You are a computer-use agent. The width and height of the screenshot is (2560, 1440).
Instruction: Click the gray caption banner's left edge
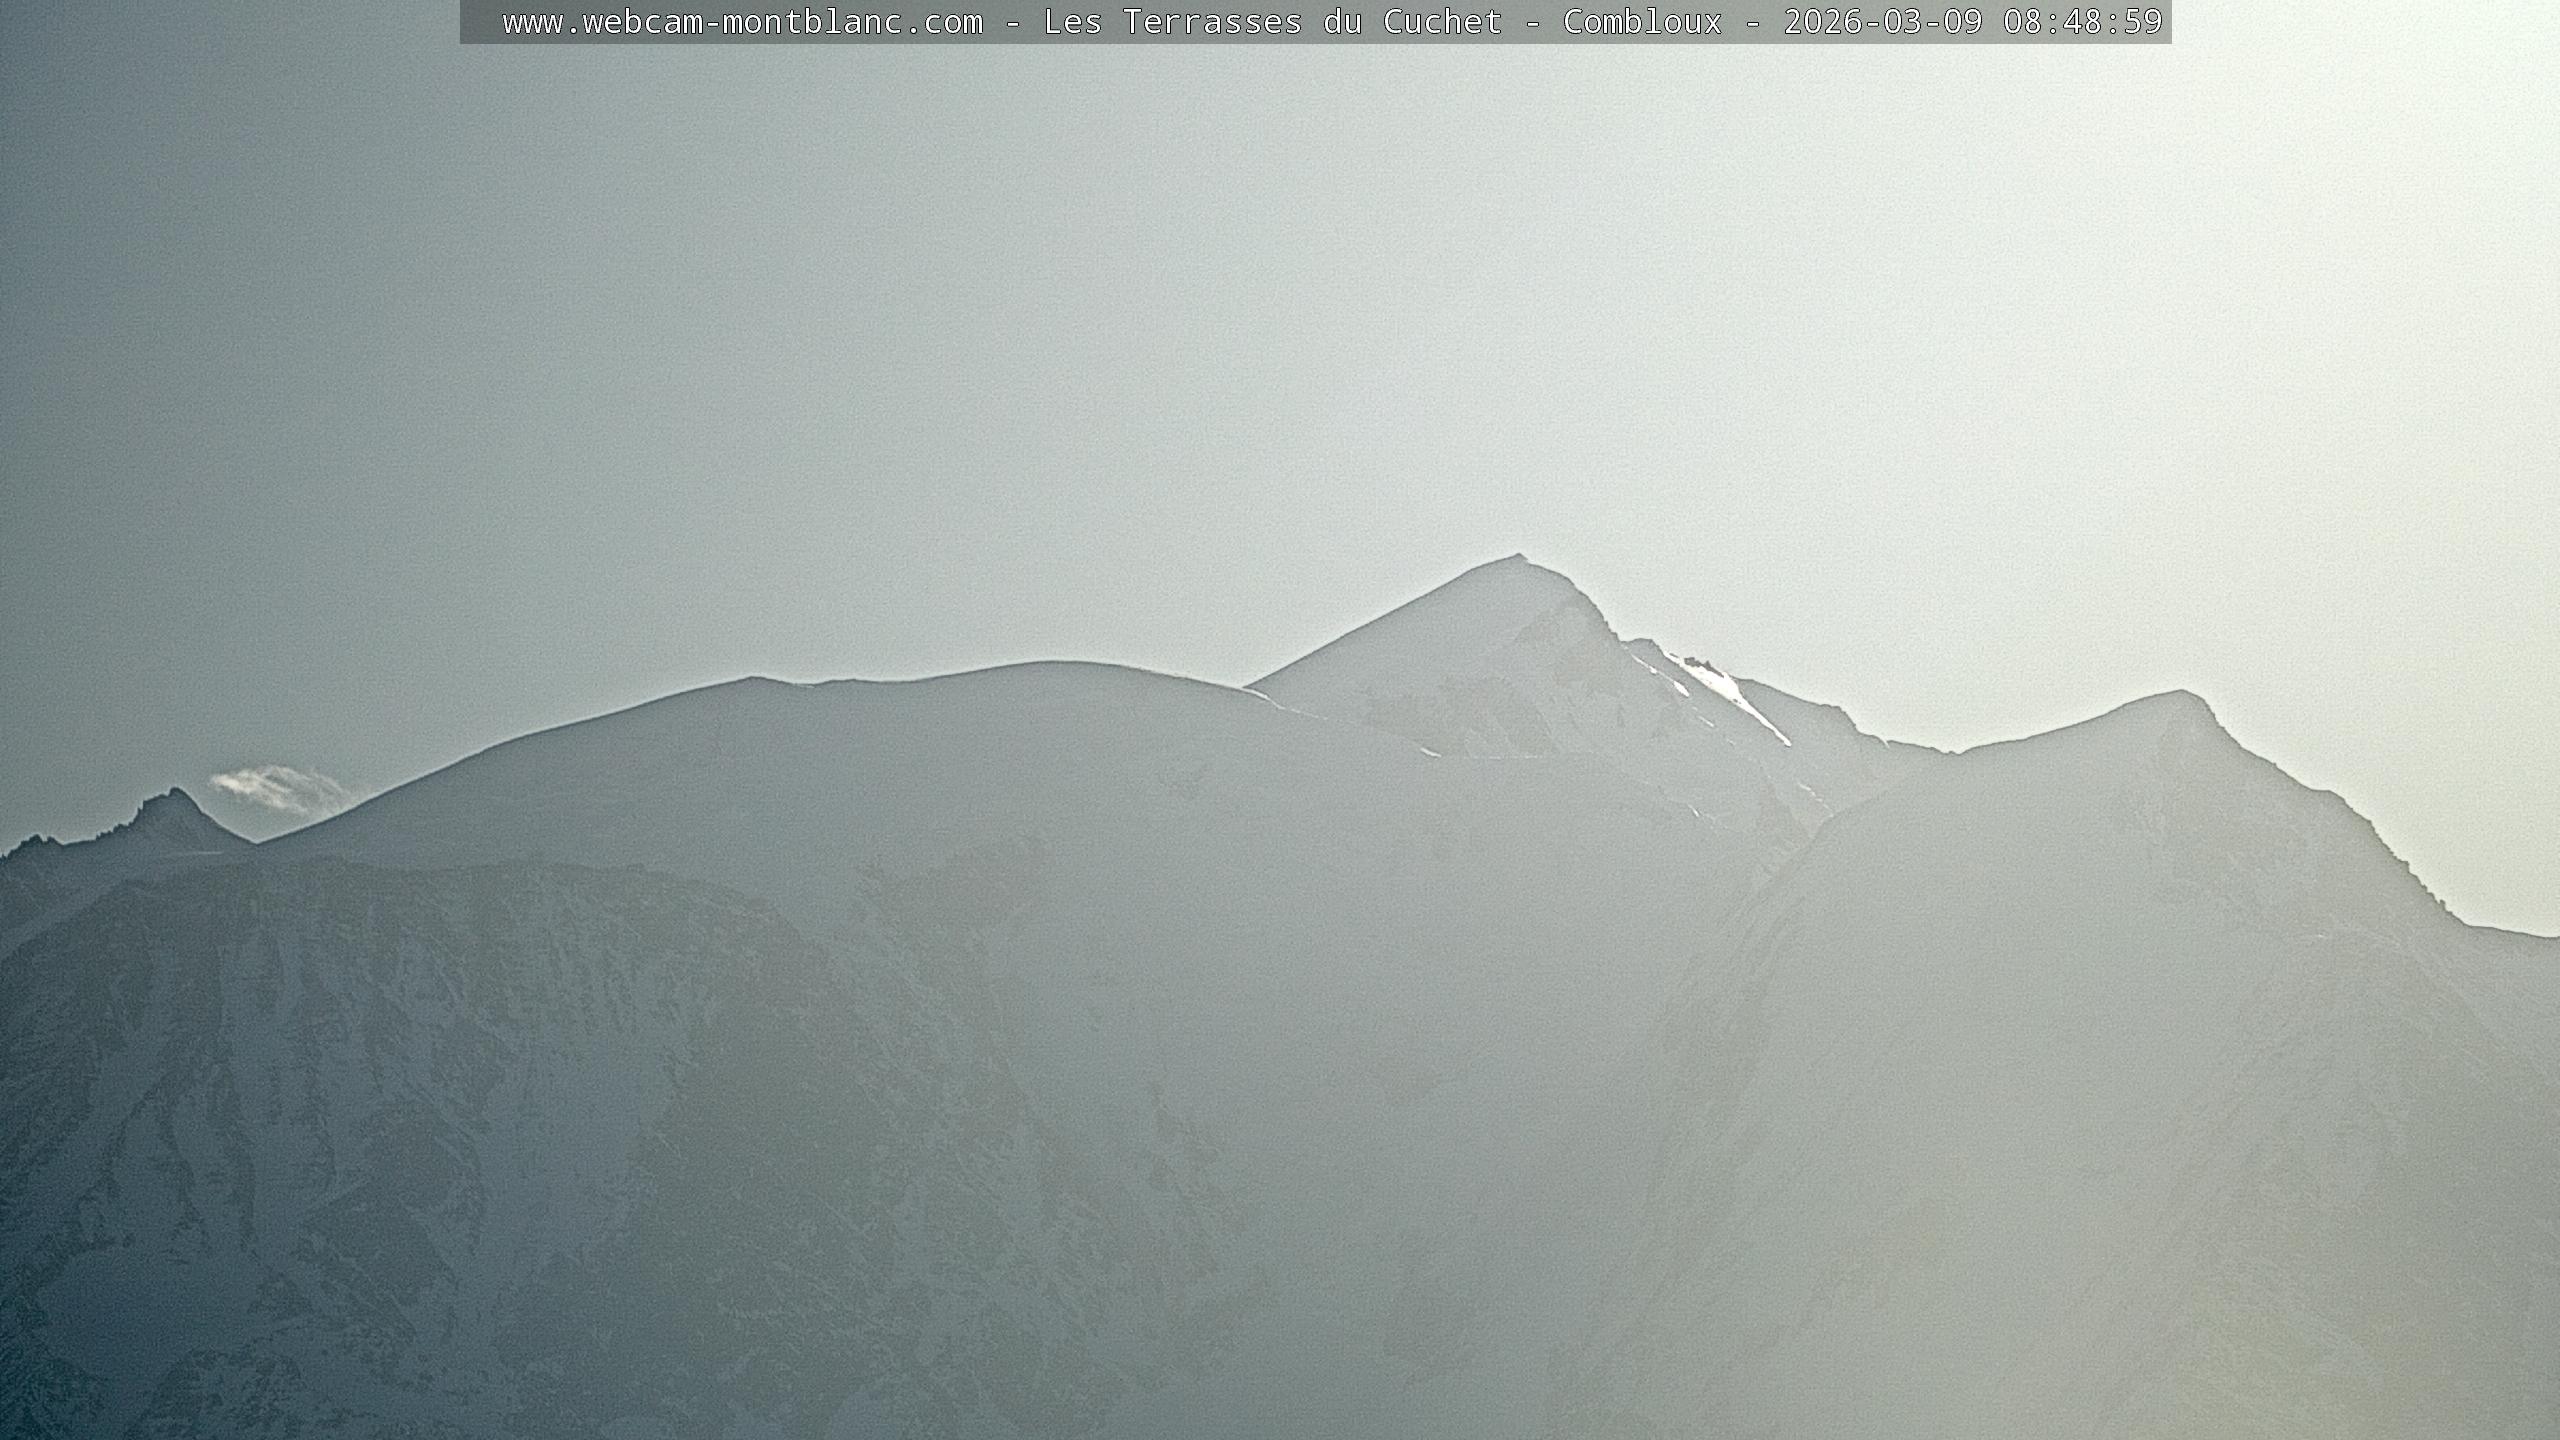pos(468,22)
